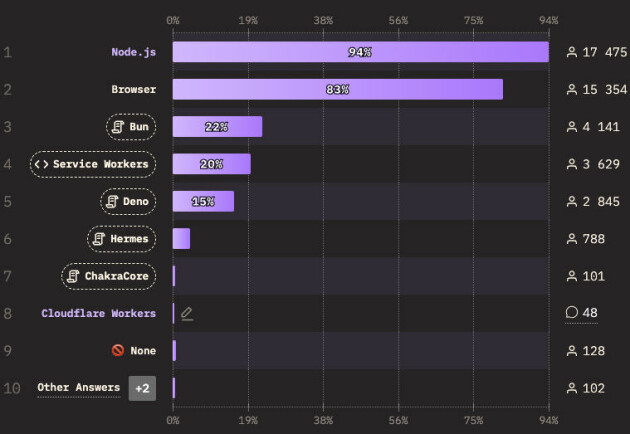
Task: Click the 15 354 respondent count
Action: pos(605,90)
